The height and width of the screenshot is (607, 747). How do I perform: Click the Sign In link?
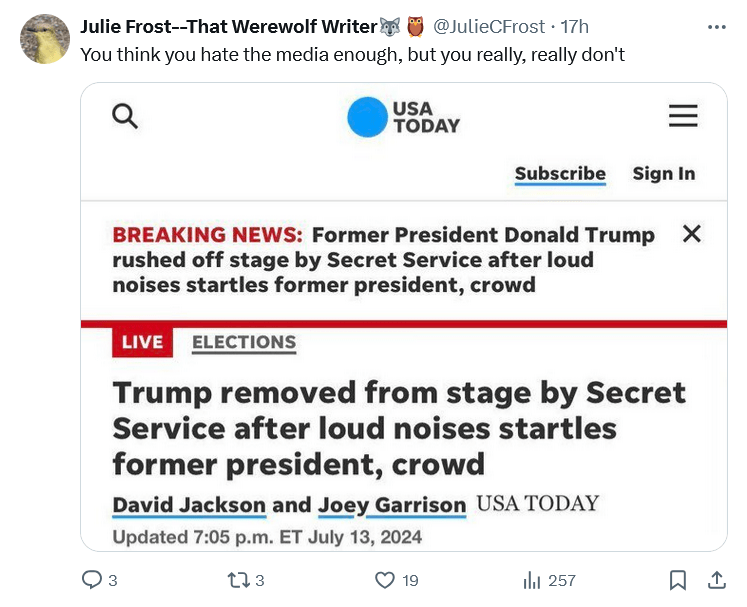(x=663, y=173)
